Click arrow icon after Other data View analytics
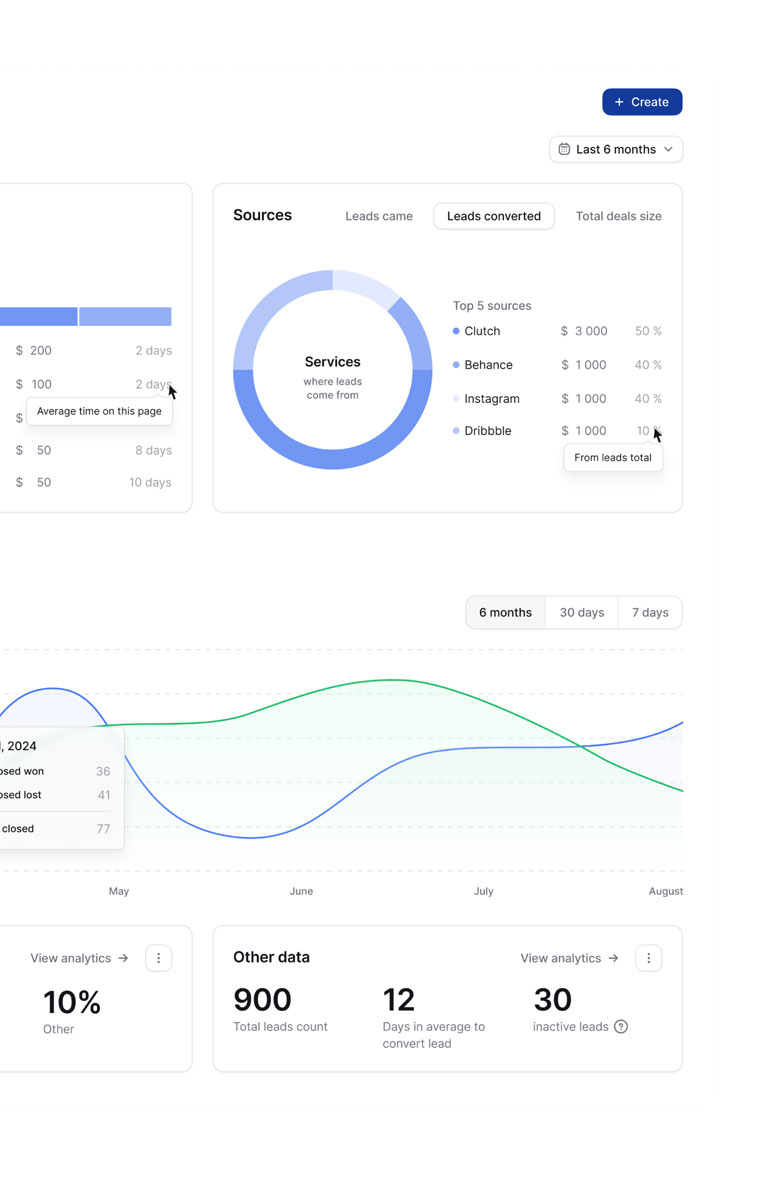 (613, 958)
